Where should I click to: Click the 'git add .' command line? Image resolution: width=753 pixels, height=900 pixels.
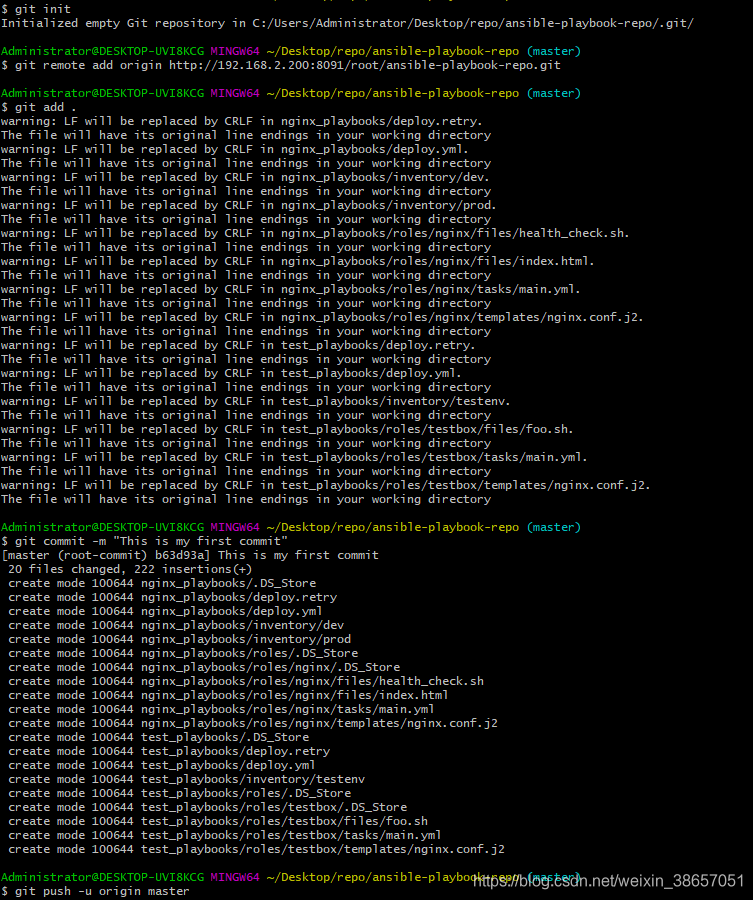click(x=38, y=107)
